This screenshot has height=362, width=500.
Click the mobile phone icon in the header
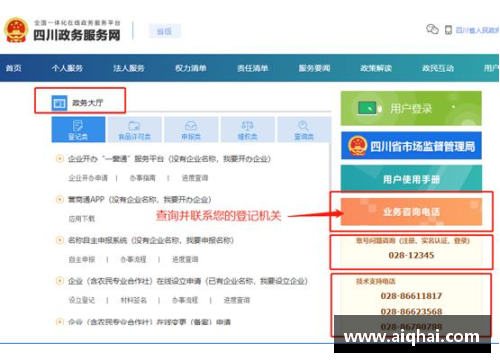tap(448, 30)
